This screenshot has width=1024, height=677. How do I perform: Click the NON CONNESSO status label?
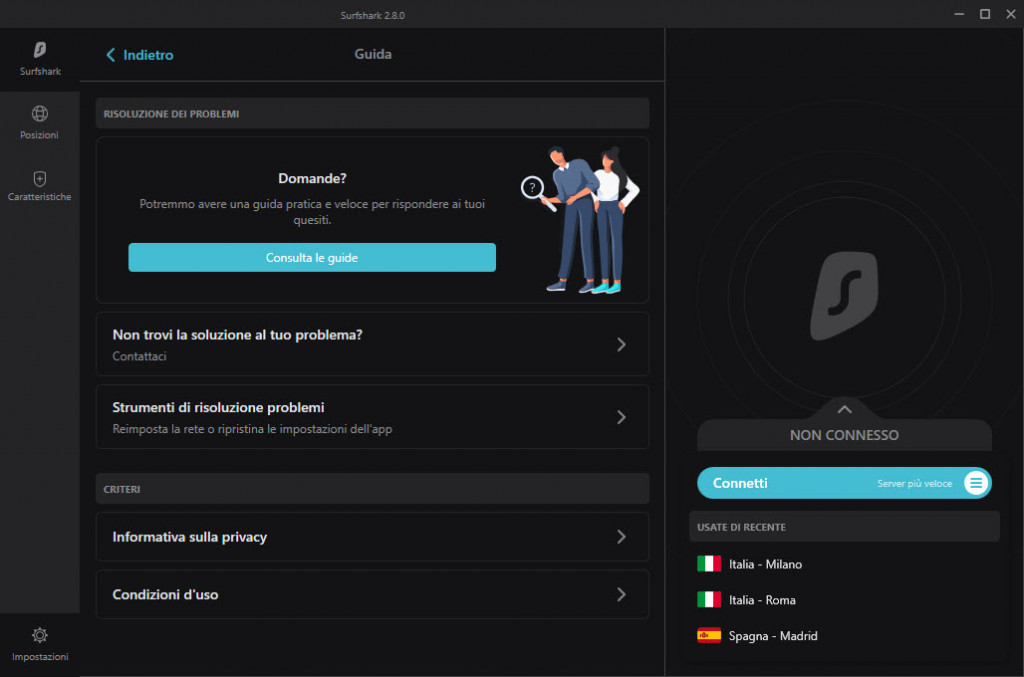click(844, 435)
